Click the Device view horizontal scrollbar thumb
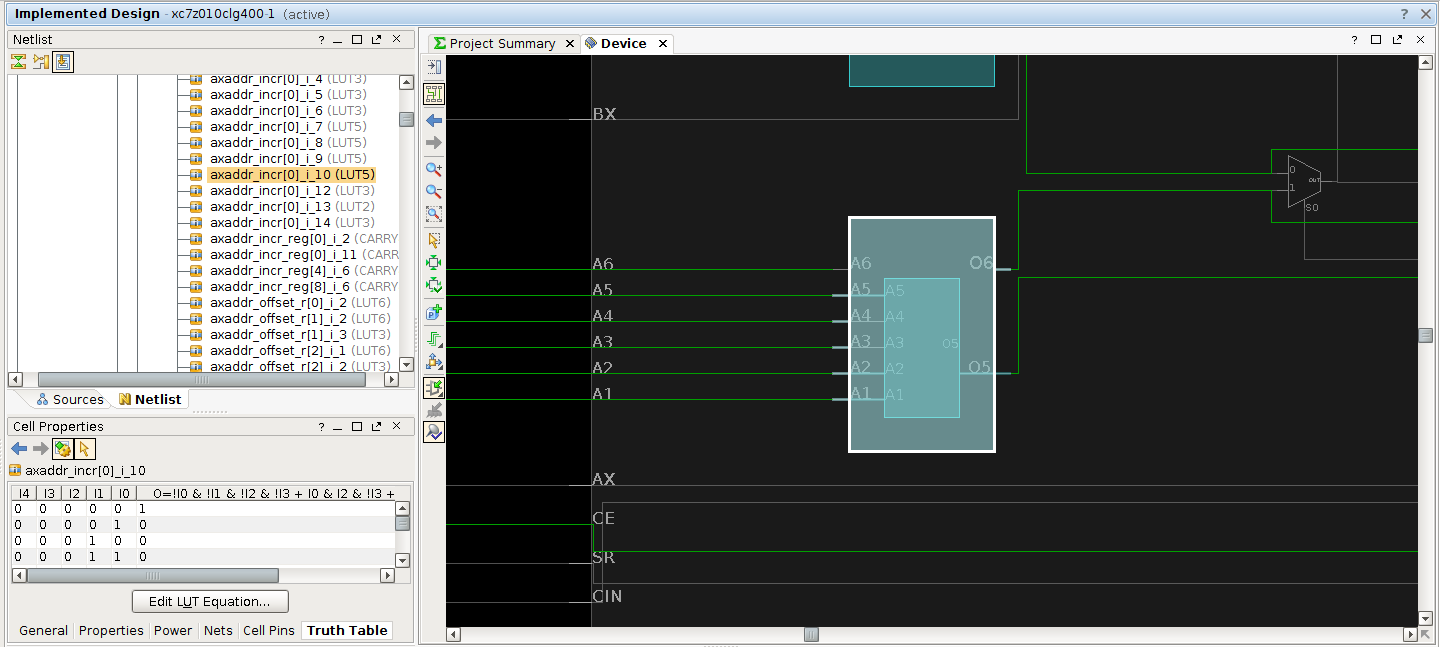The width and height of the screenshot is (1440, 647). (811, 634)
